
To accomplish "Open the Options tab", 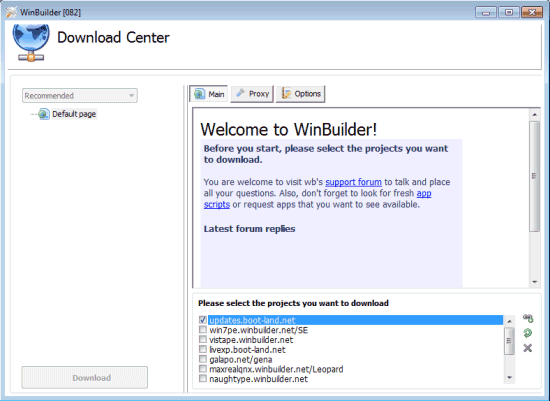I will [x=301, y=94].
